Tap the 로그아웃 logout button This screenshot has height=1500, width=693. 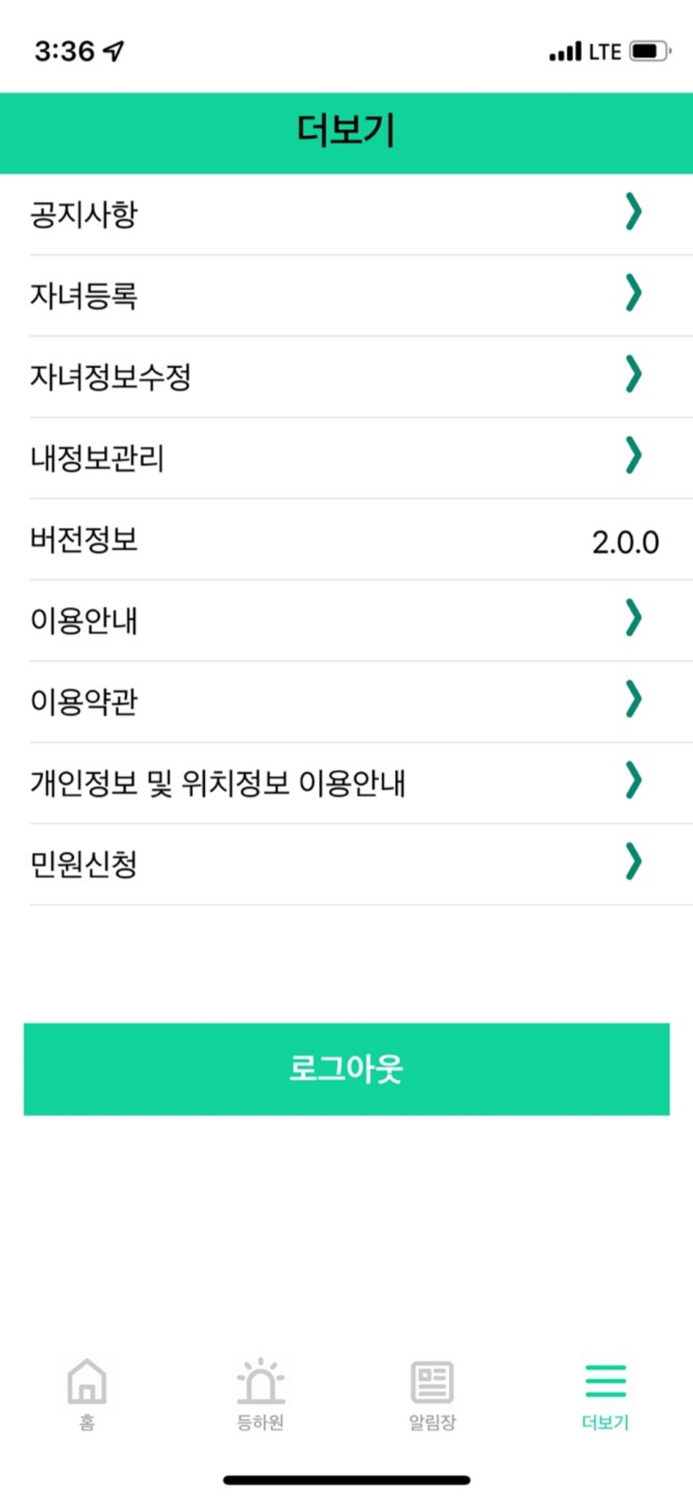tap(346, 1068)
